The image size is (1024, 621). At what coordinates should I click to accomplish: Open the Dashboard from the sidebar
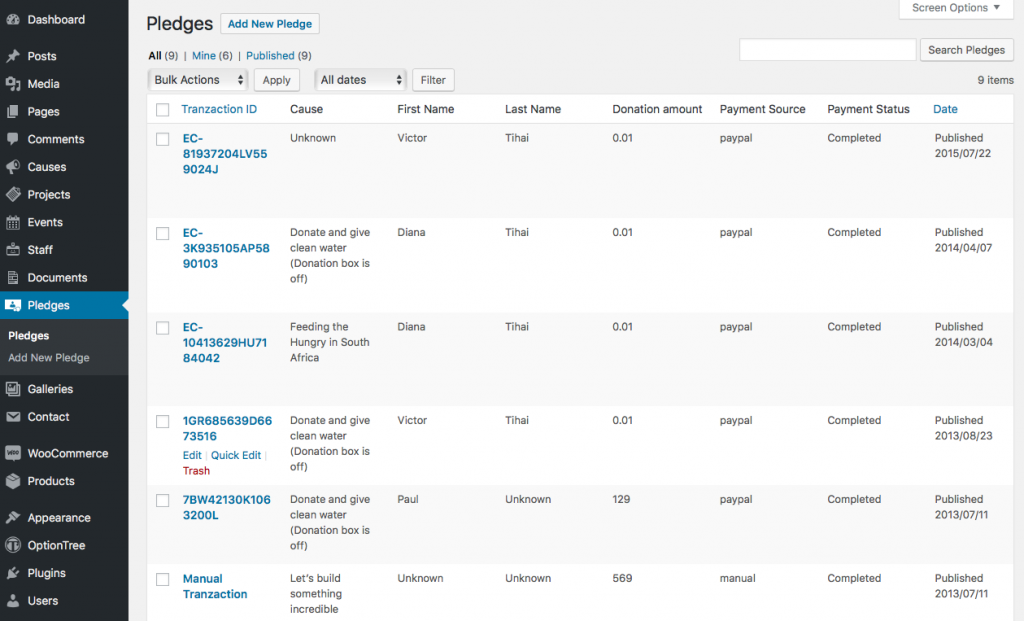(x=14, y=18)
